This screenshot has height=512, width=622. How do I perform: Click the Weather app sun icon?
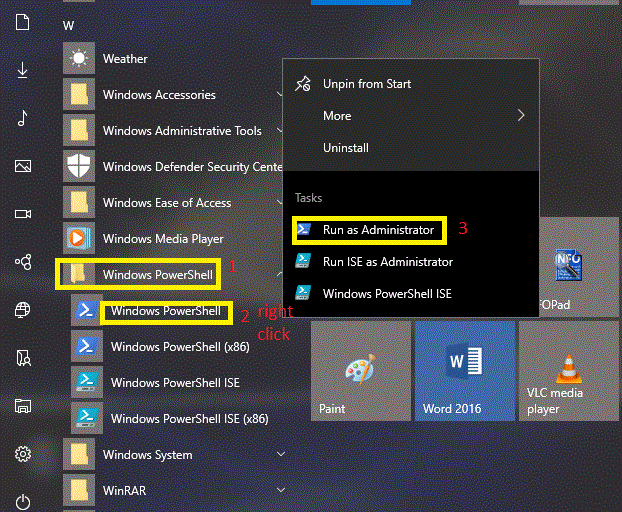point(79,58)
